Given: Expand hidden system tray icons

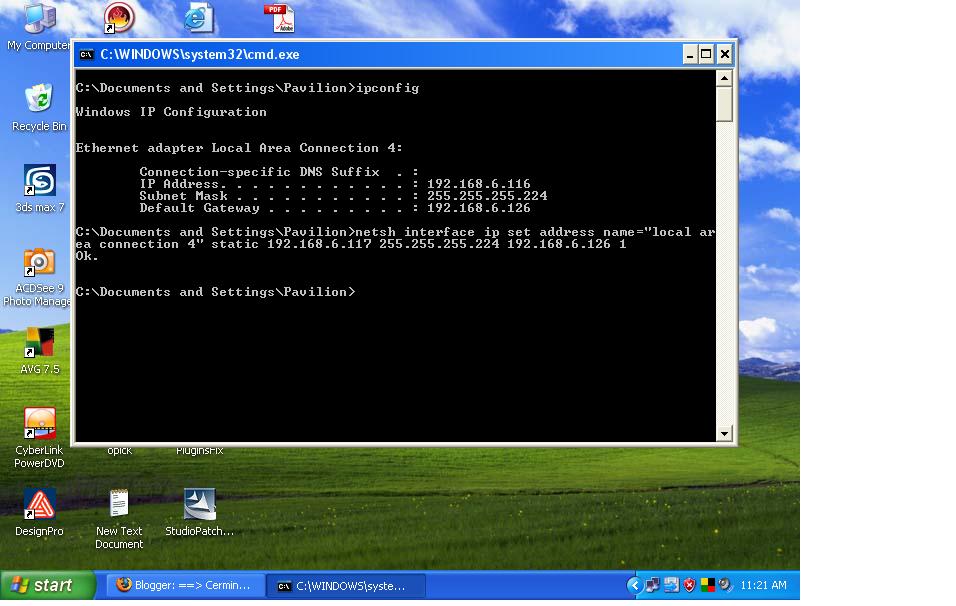Looking at the screenshot, I should point(635,585).
